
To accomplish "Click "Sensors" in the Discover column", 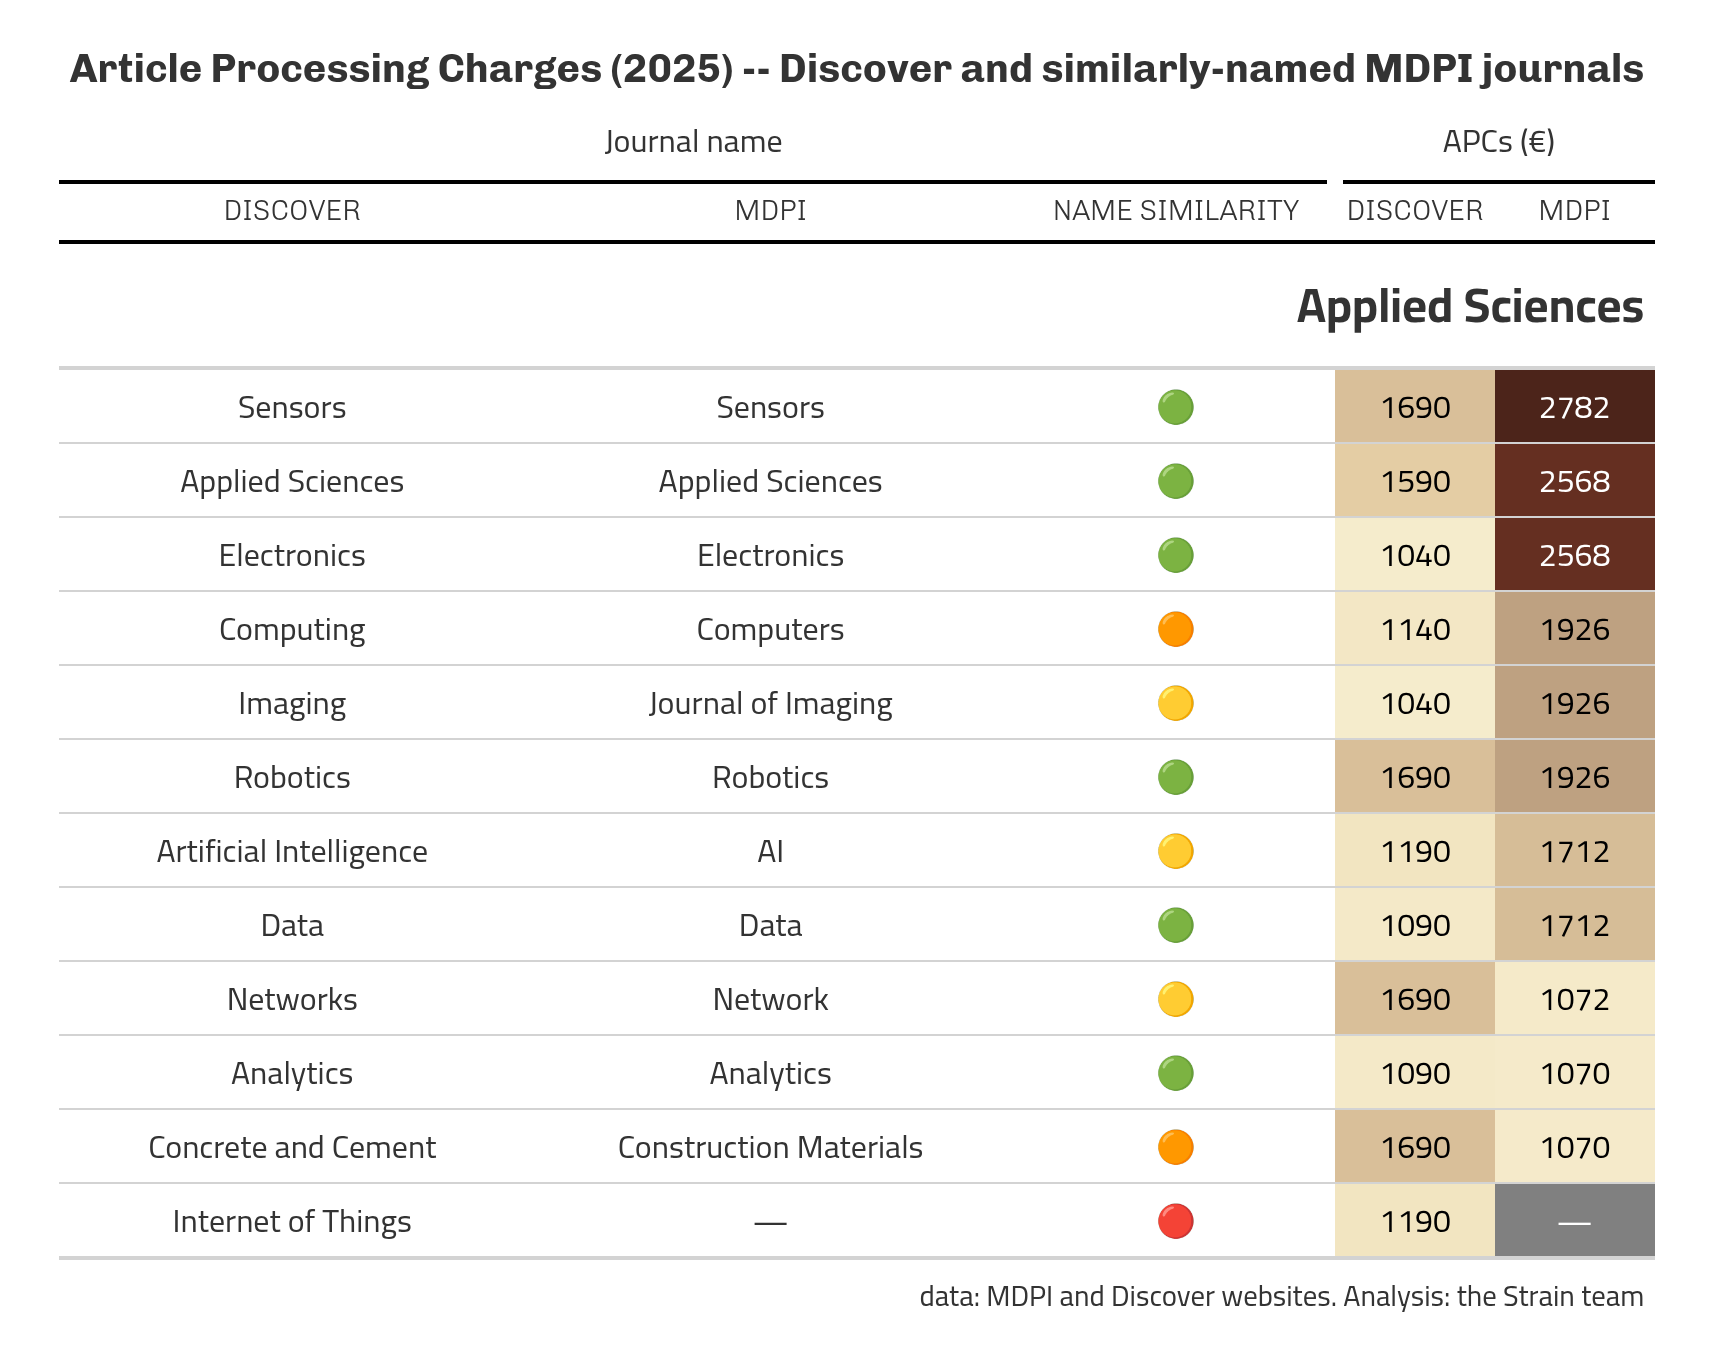I will pos(292,407).
